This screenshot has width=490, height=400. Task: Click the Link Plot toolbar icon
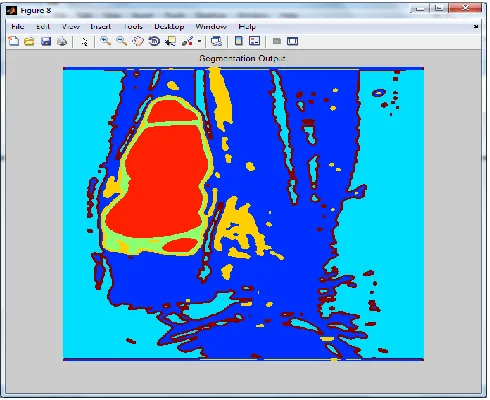[x=216, y=41]
